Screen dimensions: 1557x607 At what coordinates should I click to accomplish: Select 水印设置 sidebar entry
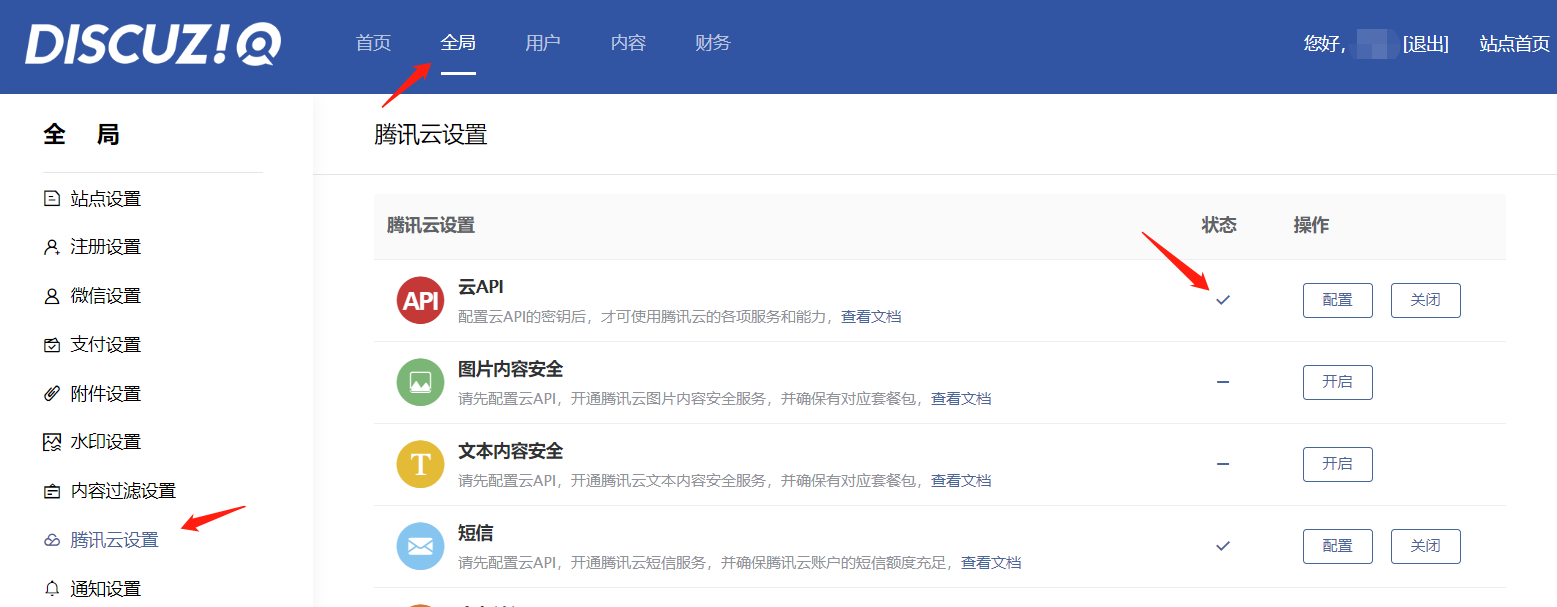coord(106,442)
